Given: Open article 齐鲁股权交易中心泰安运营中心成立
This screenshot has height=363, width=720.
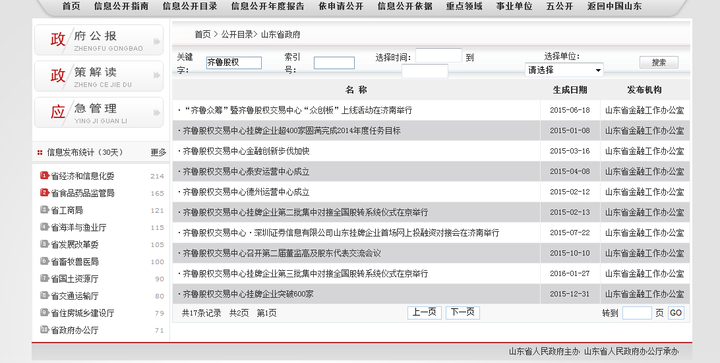Looking at the screenshot, I should point(246,172).
